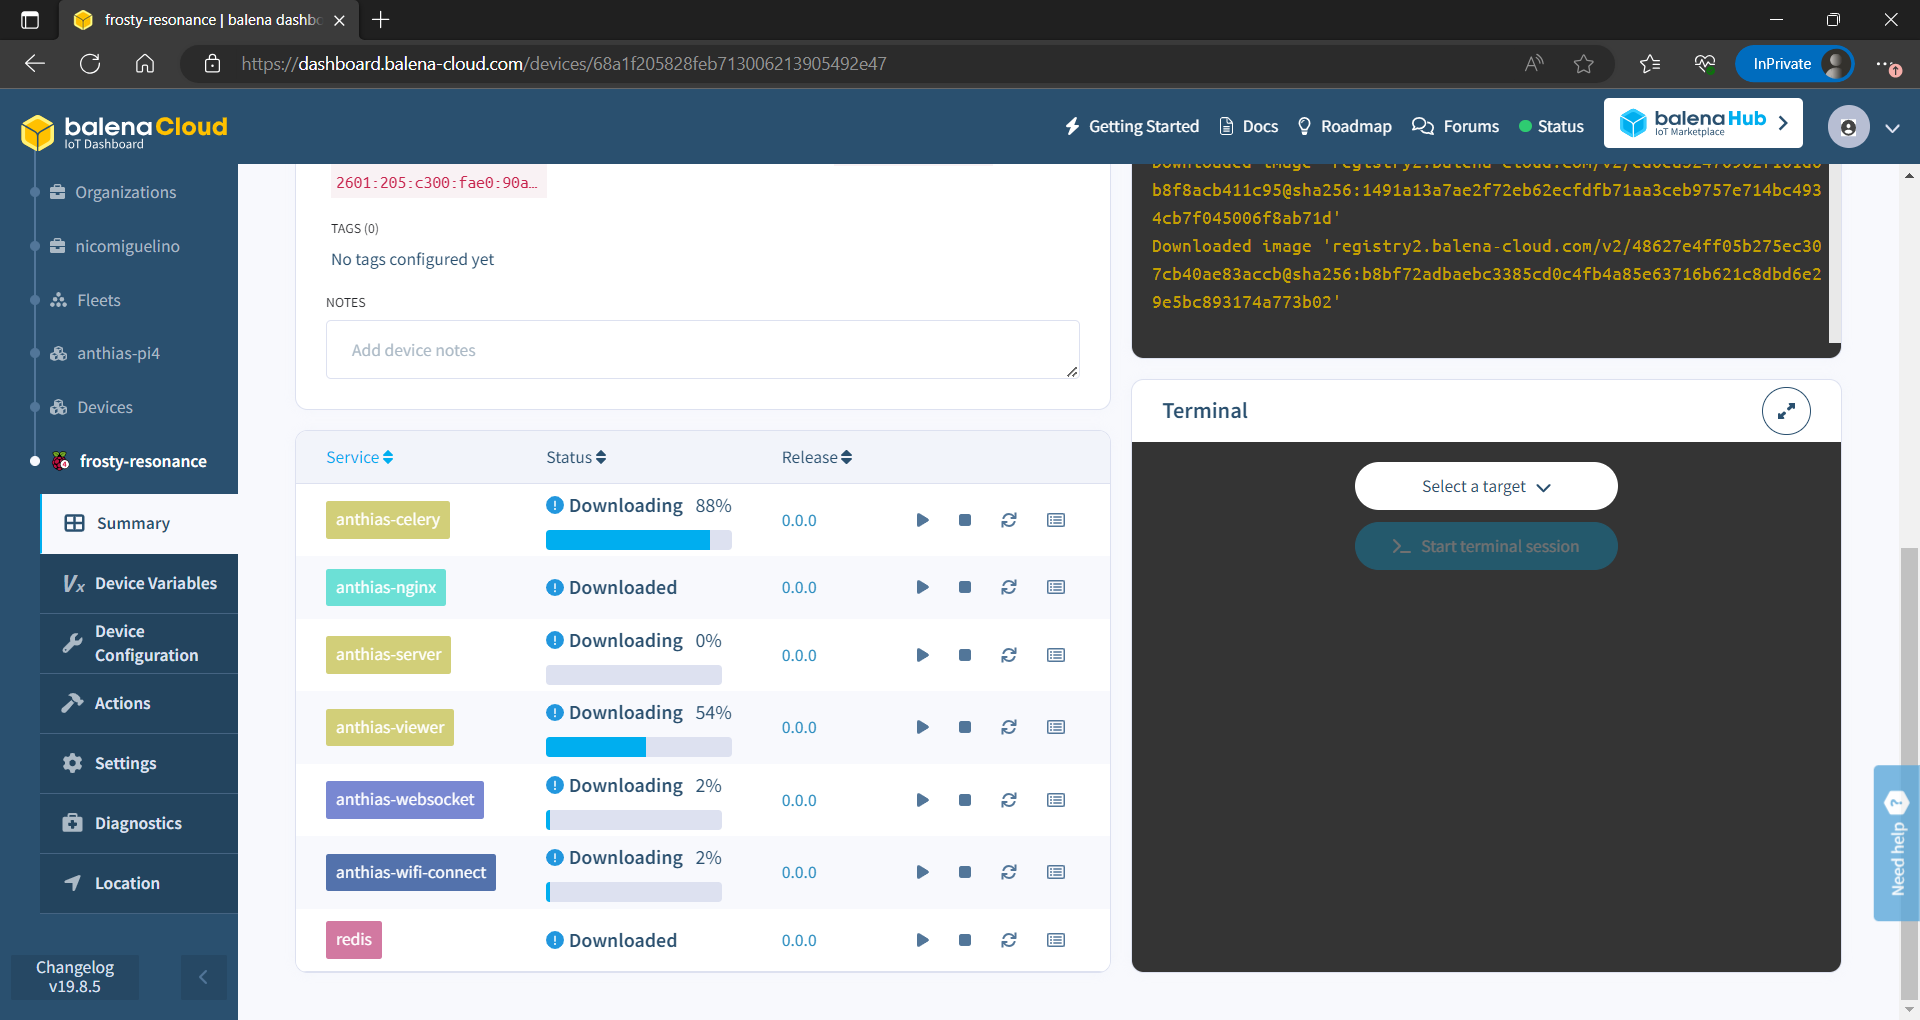Check balena Status page

click(1551, 126)
